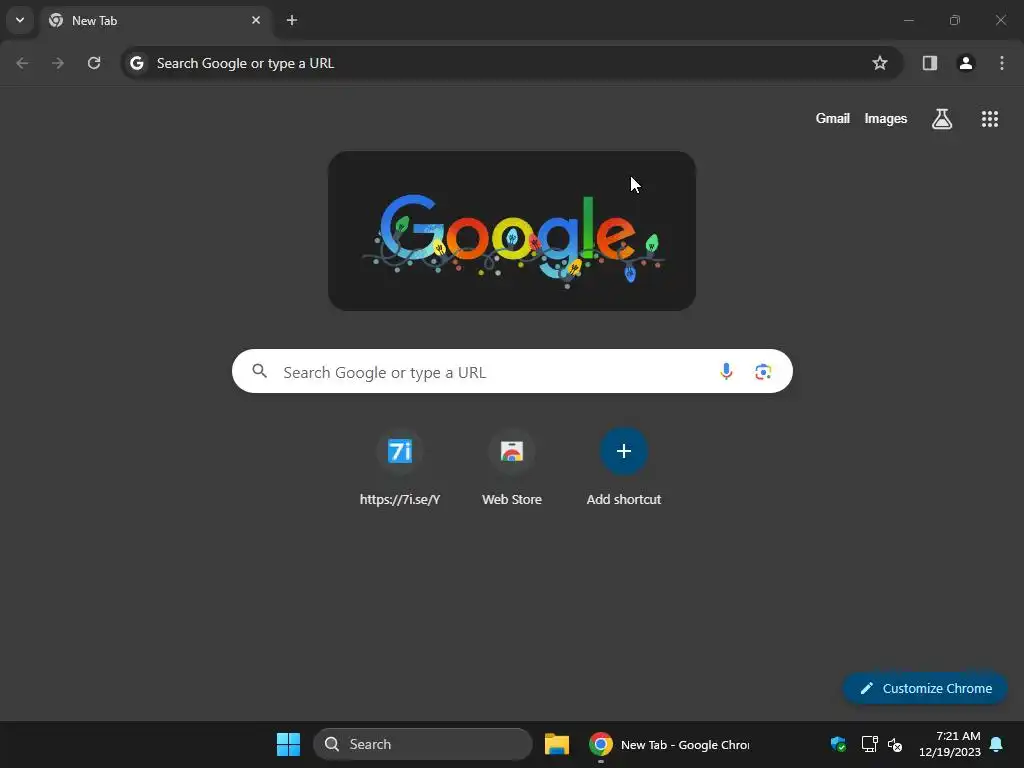
Task: Click the taskbar Search box
Action: click(x=423, y=744)
